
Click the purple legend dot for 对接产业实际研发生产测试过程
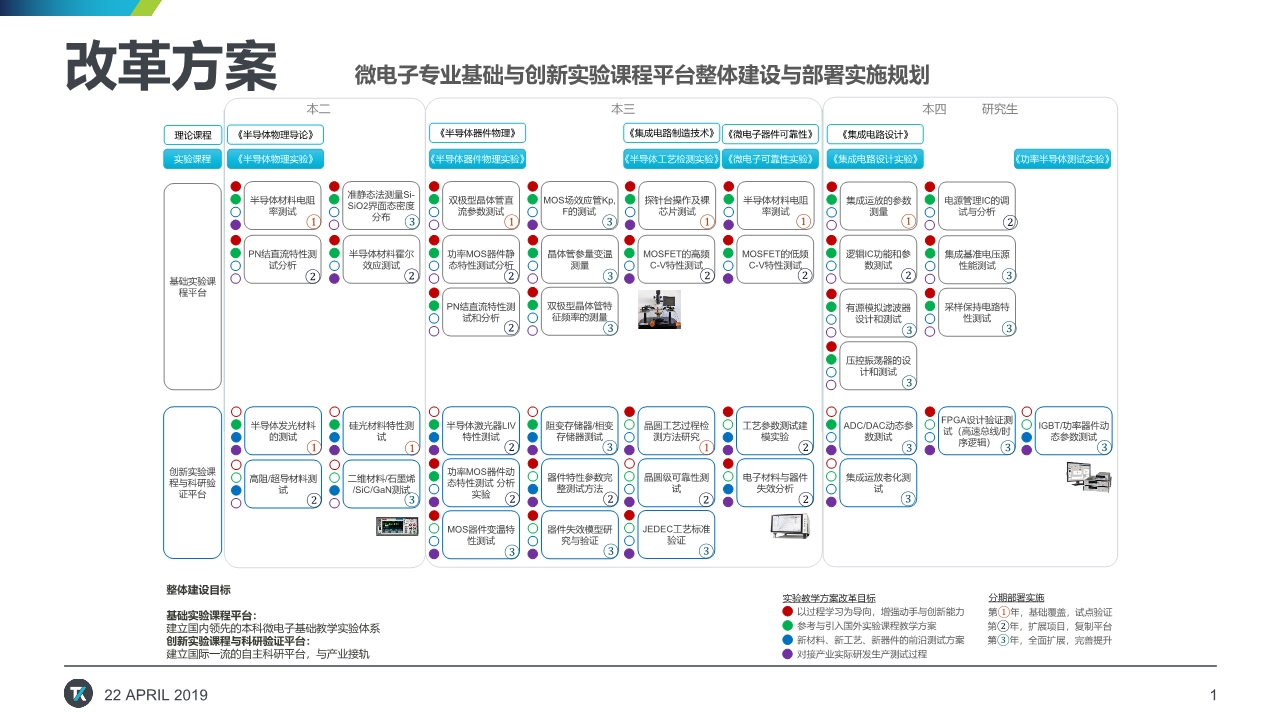click(x=788, y=653)
